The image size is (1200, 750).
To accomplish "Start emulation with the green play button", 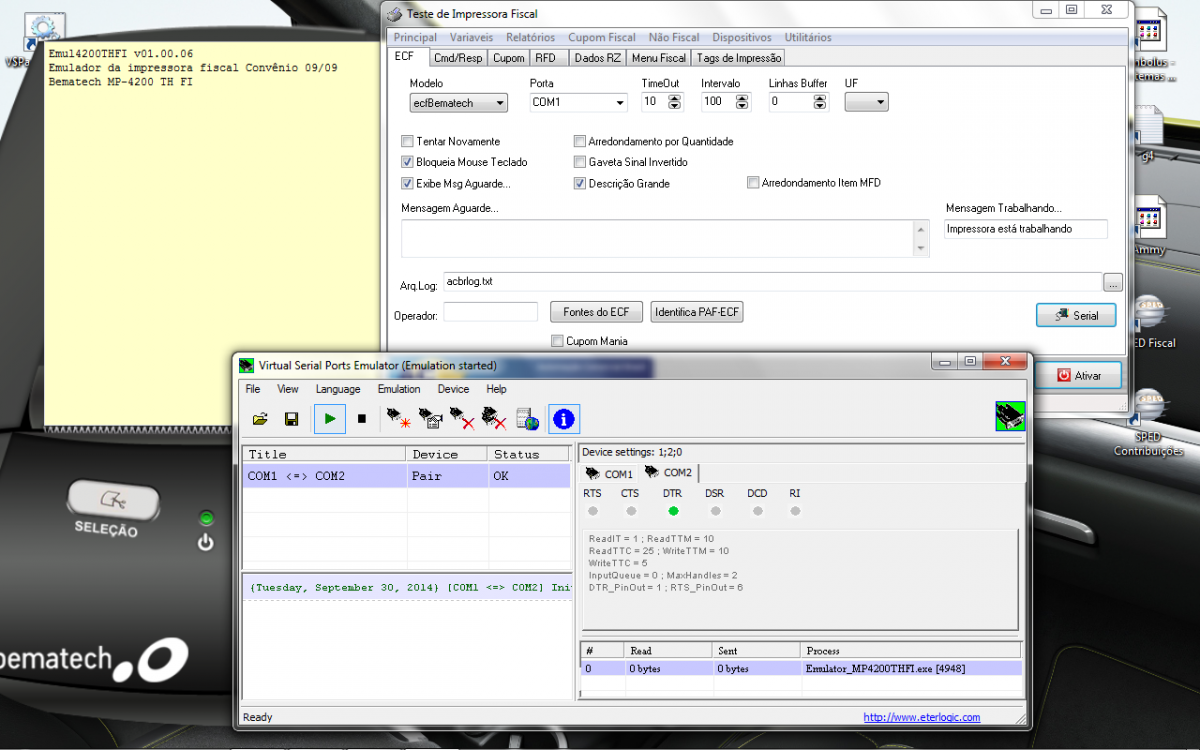I will 330,419.
